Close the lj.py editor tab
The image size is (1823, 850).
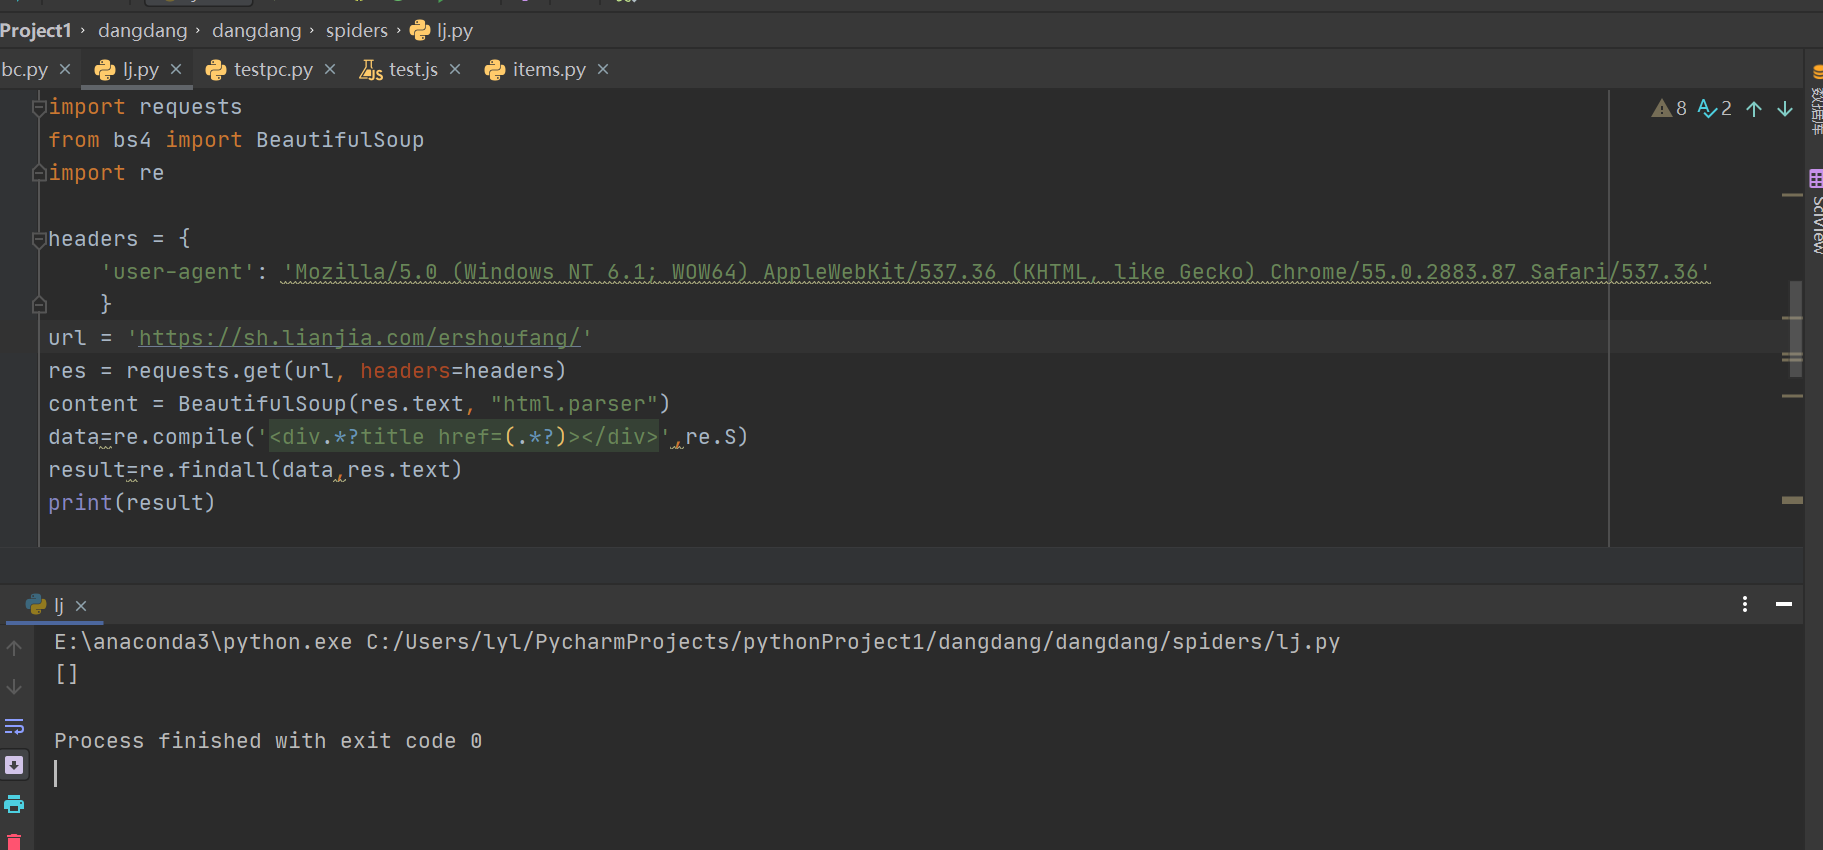[x=176, y=69]
